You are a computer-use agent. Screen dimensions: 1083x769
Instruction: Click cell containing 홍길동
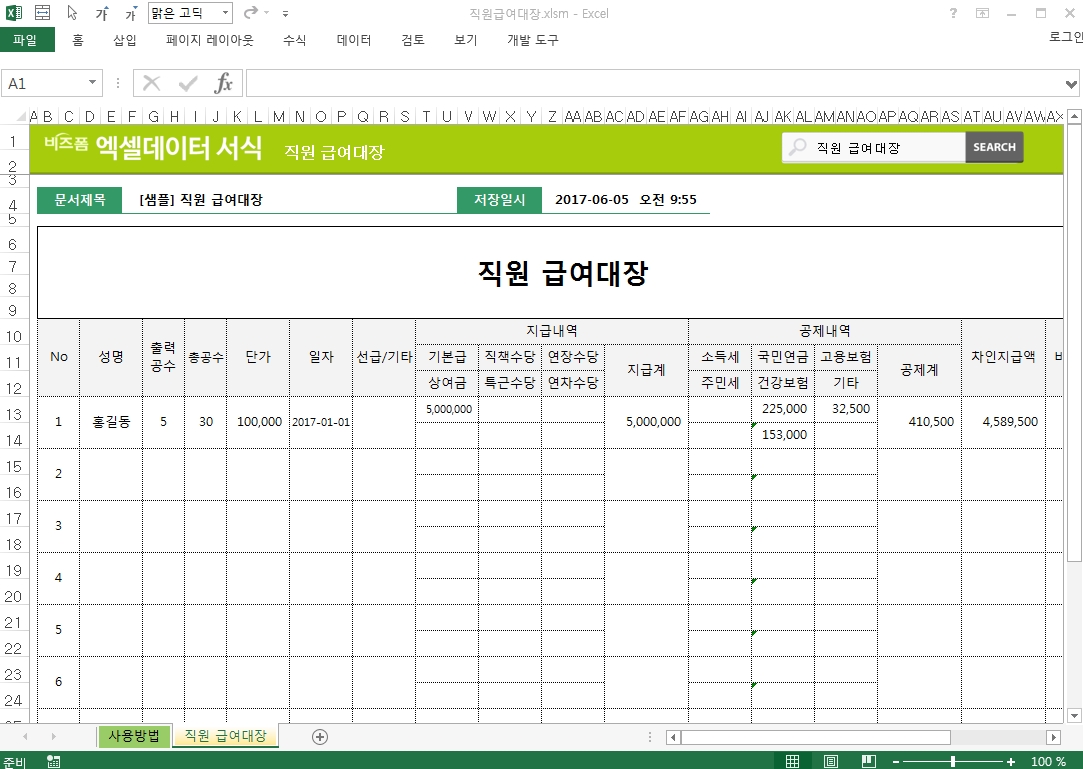pos(111,422)
